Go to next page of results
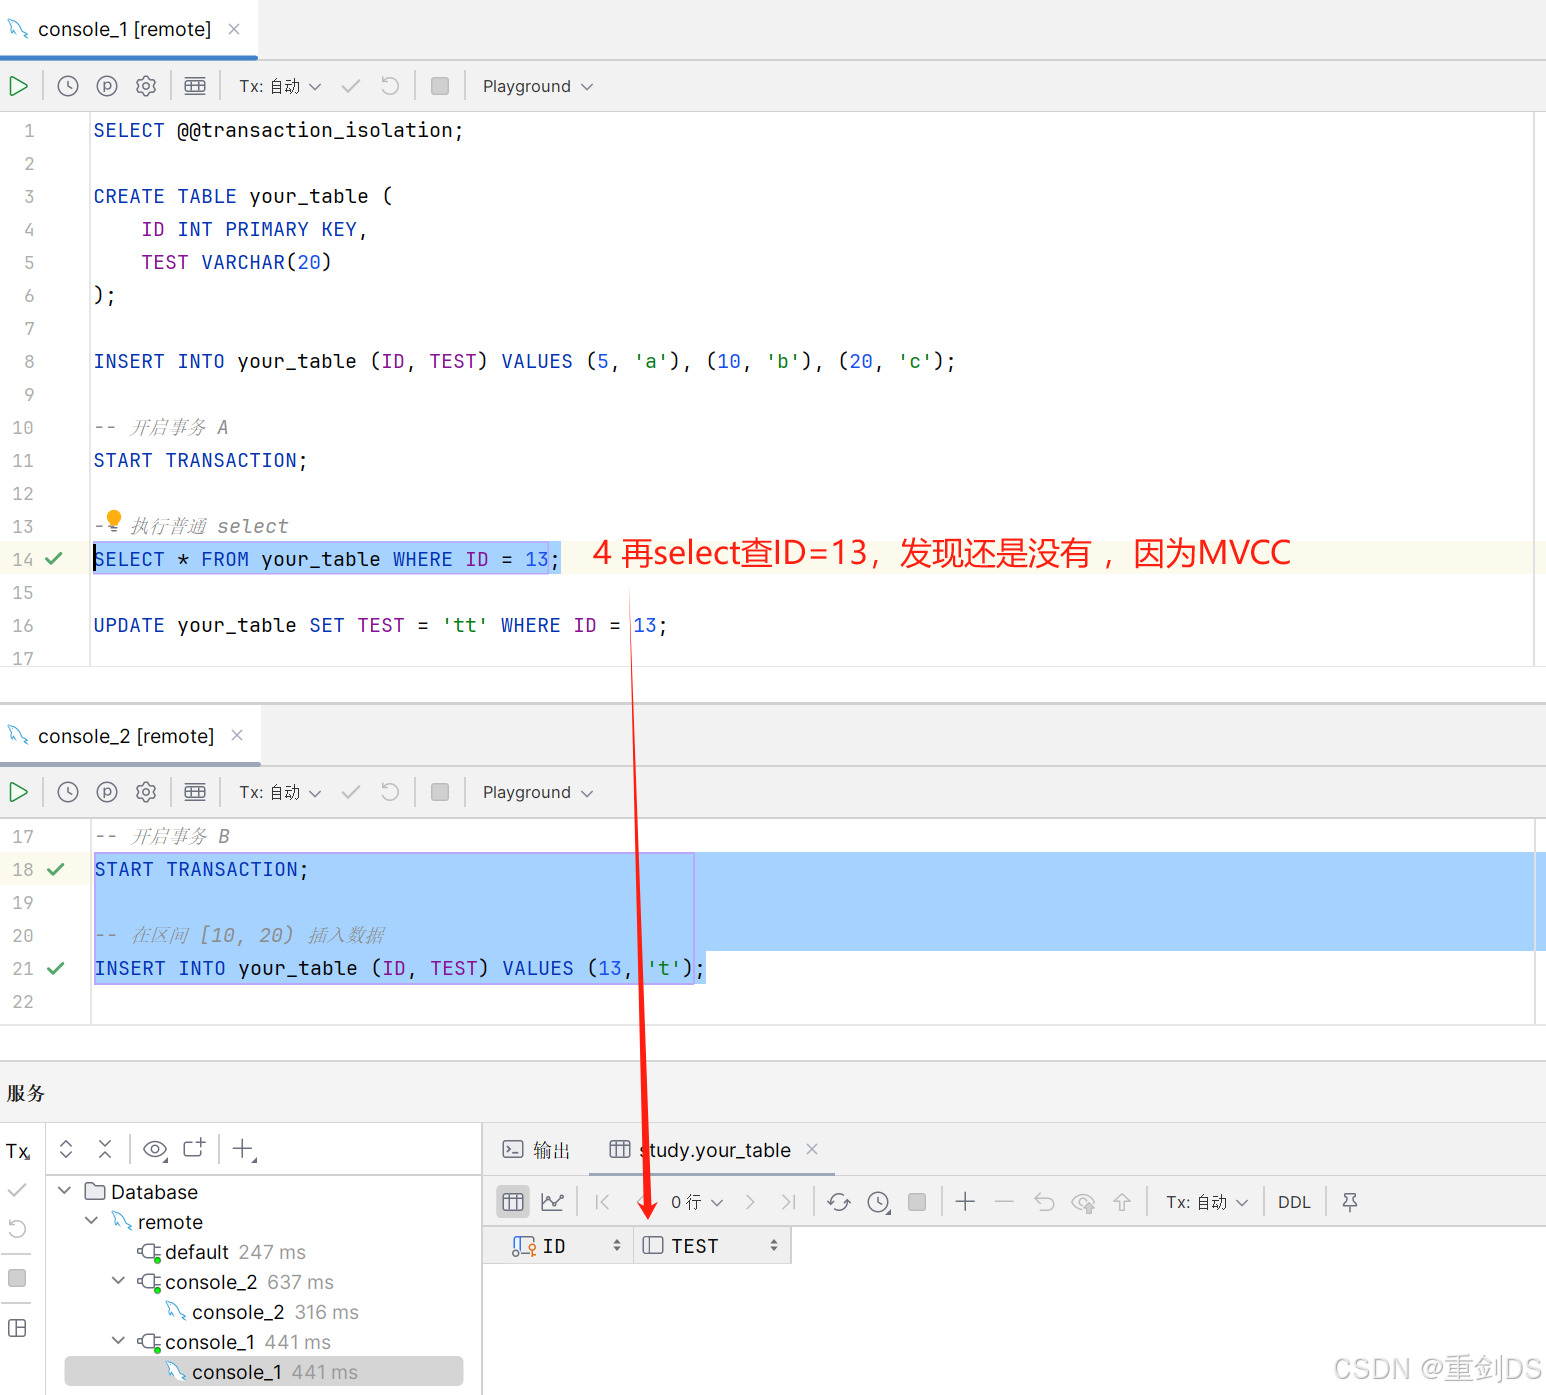Image resolution: width=1546 pixels, height=1395 pixels. coord(750,1202)
